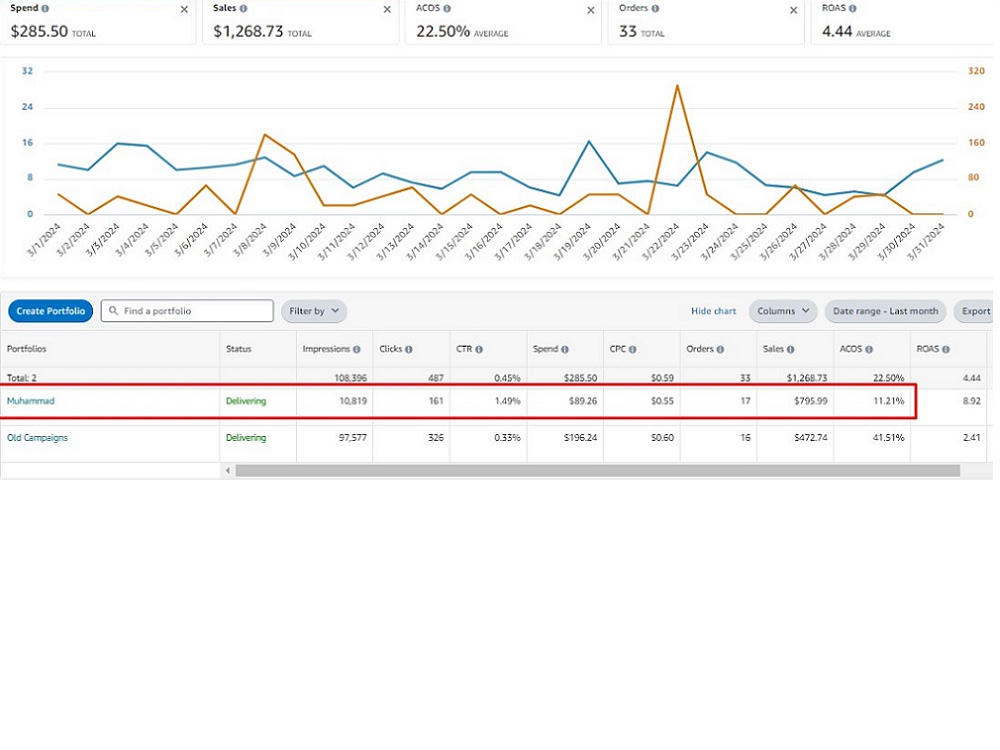Click the Orders column info icon
The width and height of the screenshot is (1000, 750).
click(720, 349)
